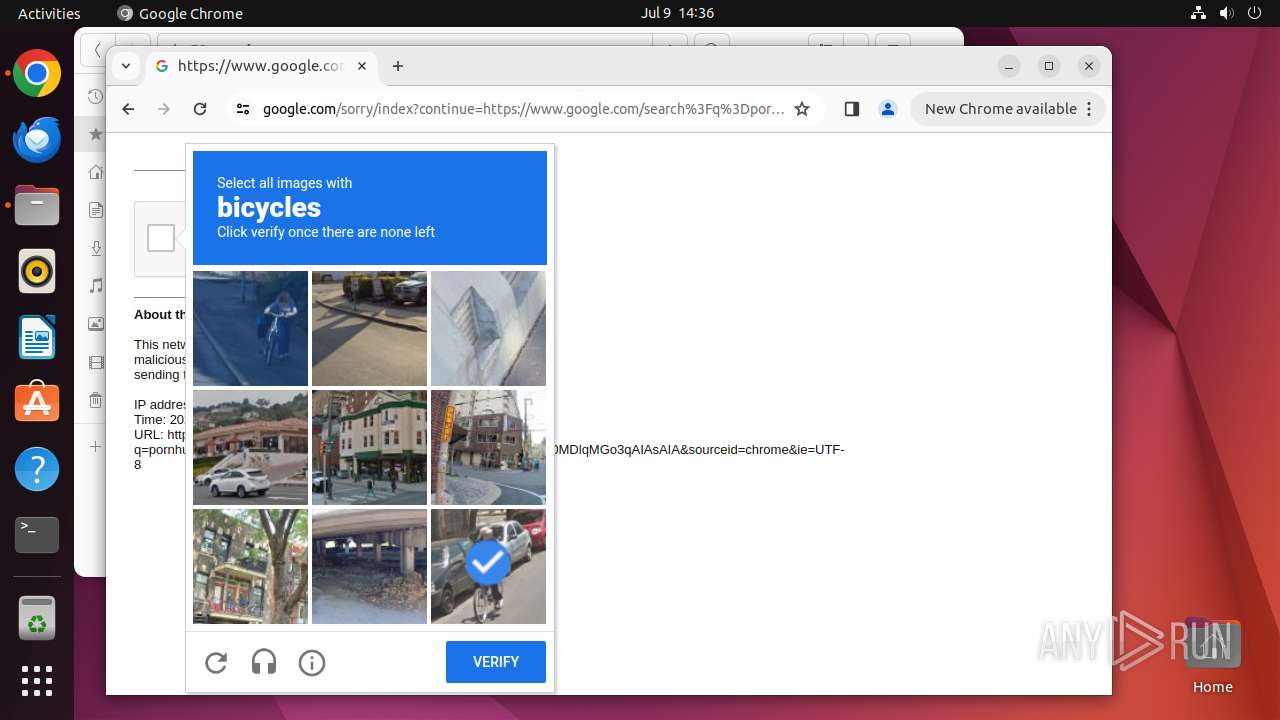Image resolution: width=1280 pixels, height=720 pixels.
Task: Open the system menu via the power icon
Action: (1255, 13)
